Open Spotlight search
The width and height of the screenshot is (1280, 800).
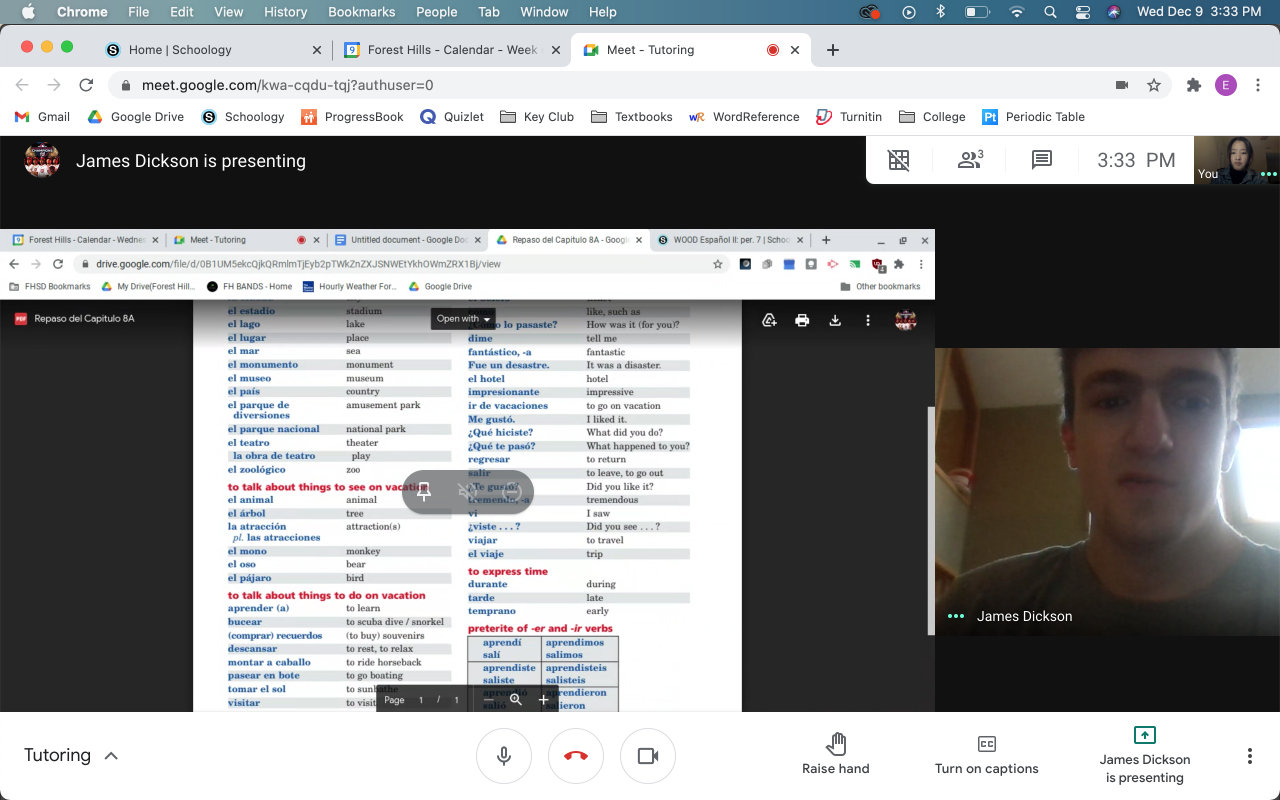1050,12
